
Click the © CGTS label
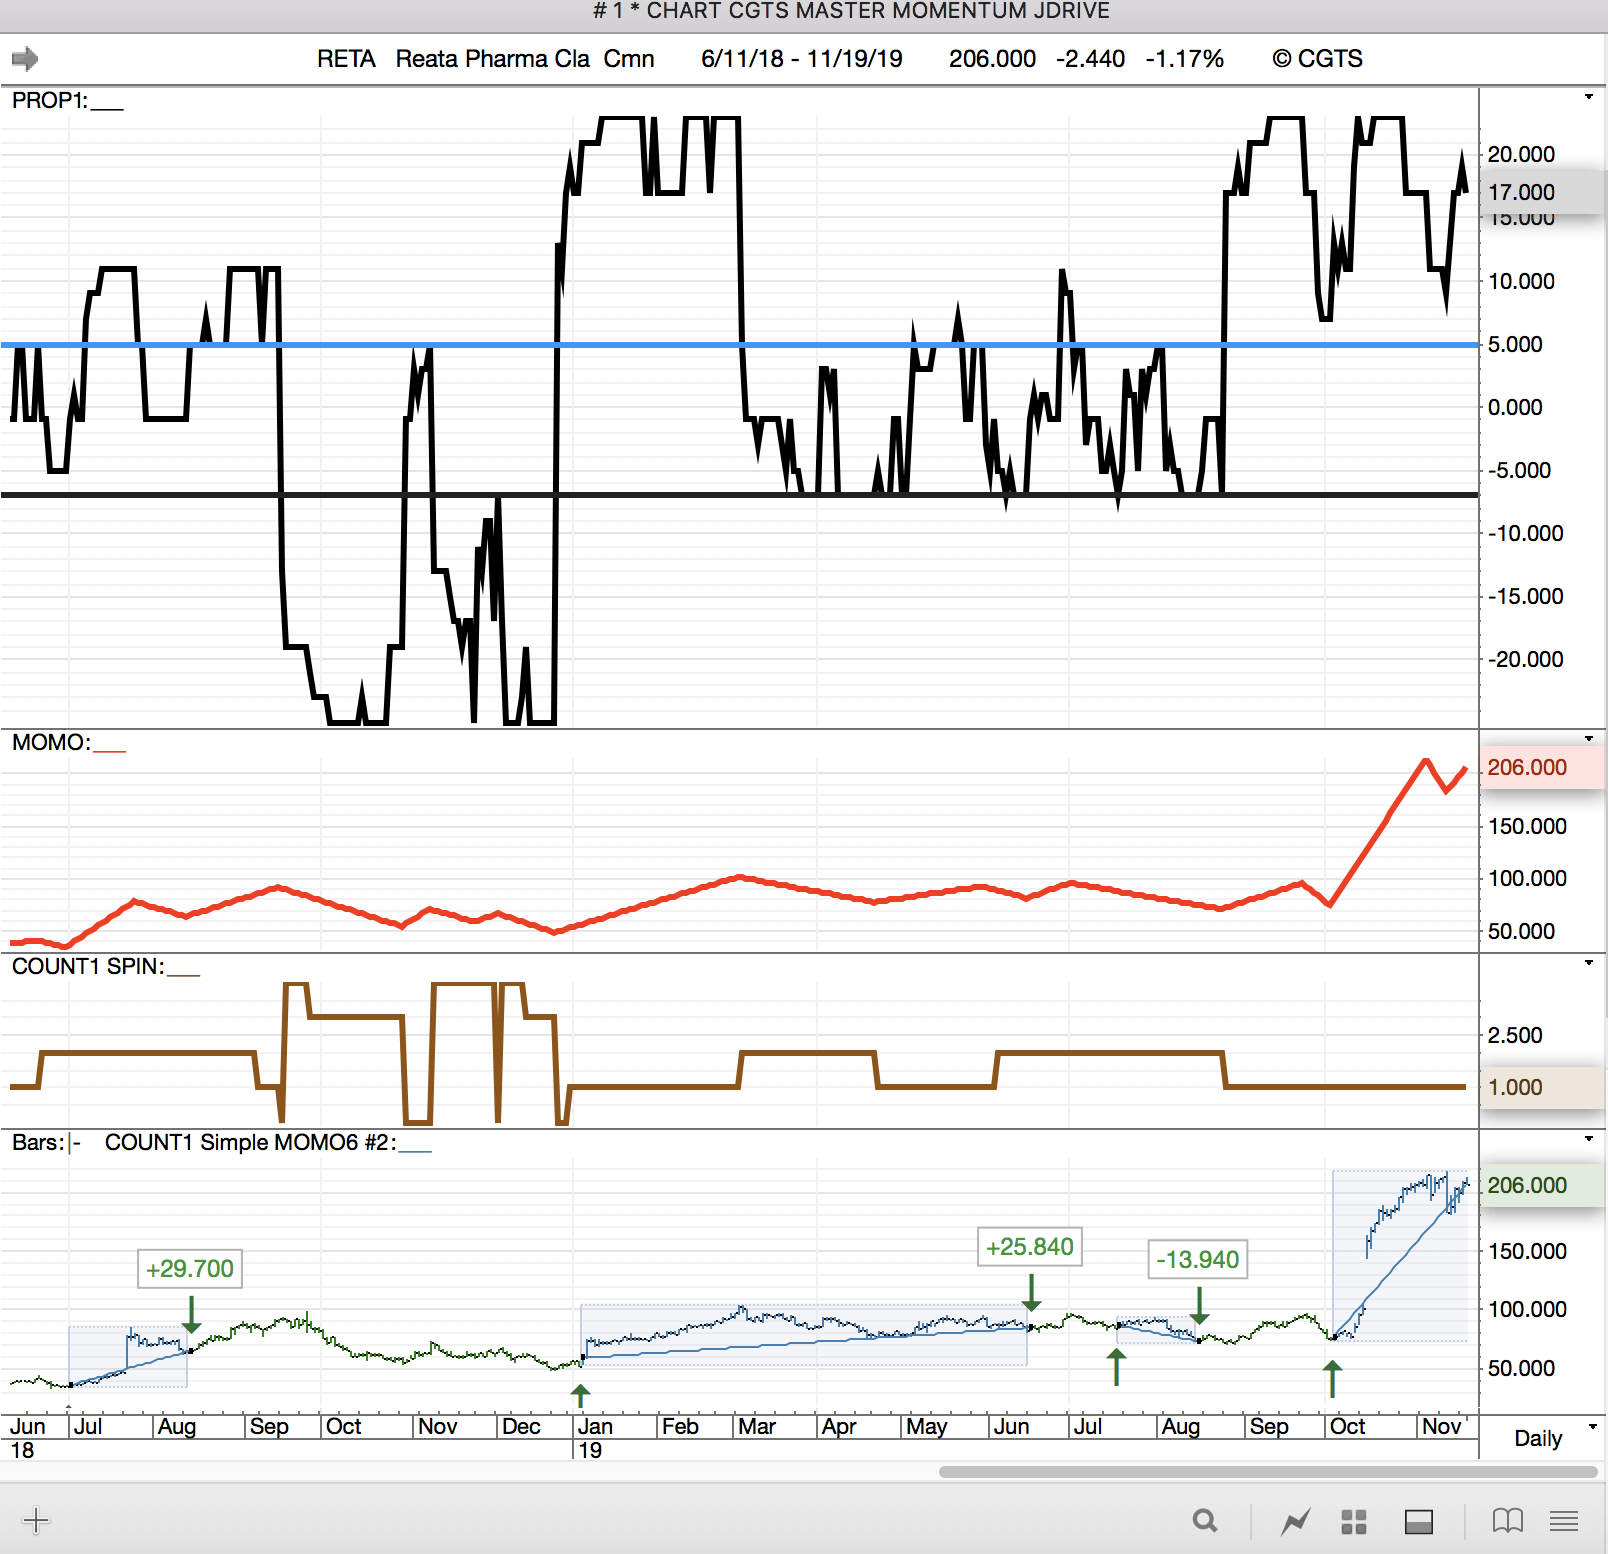point(1317,59)
